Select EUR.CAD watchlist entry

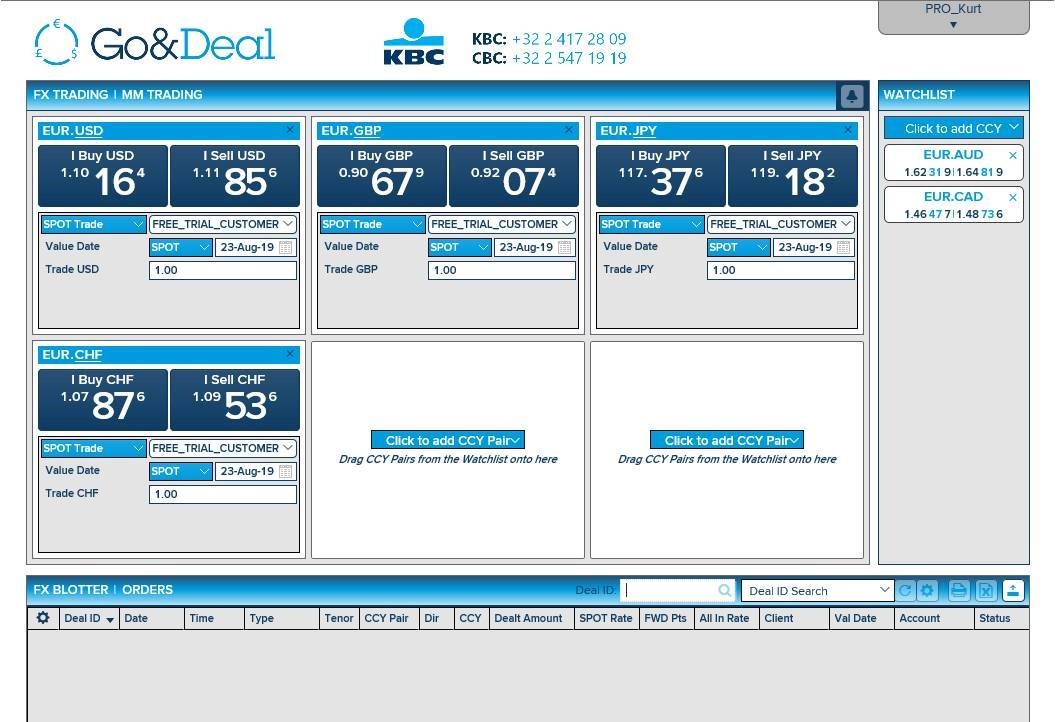pyautogui.click(x=953, y=204)
